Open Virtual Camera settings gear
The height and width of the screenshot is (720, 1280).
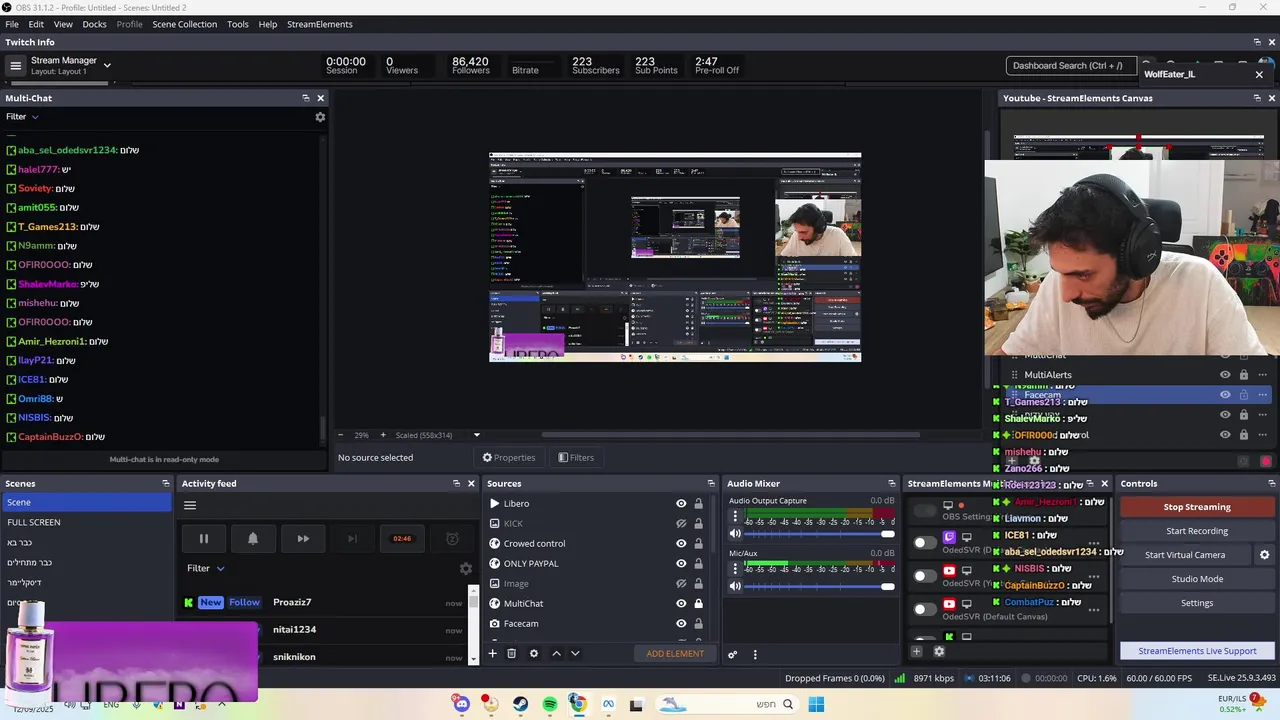point(1264,555)
